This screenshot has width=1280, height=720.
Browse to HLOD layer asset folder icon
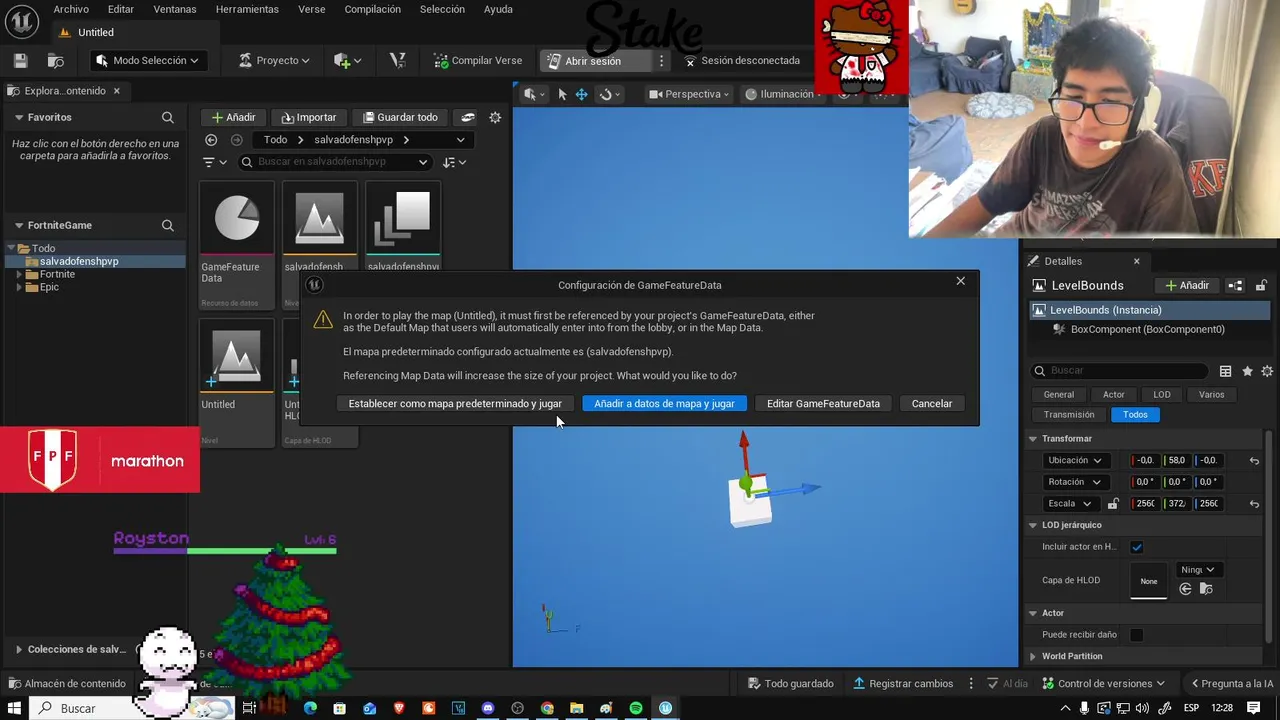[x=1206, y=589]
